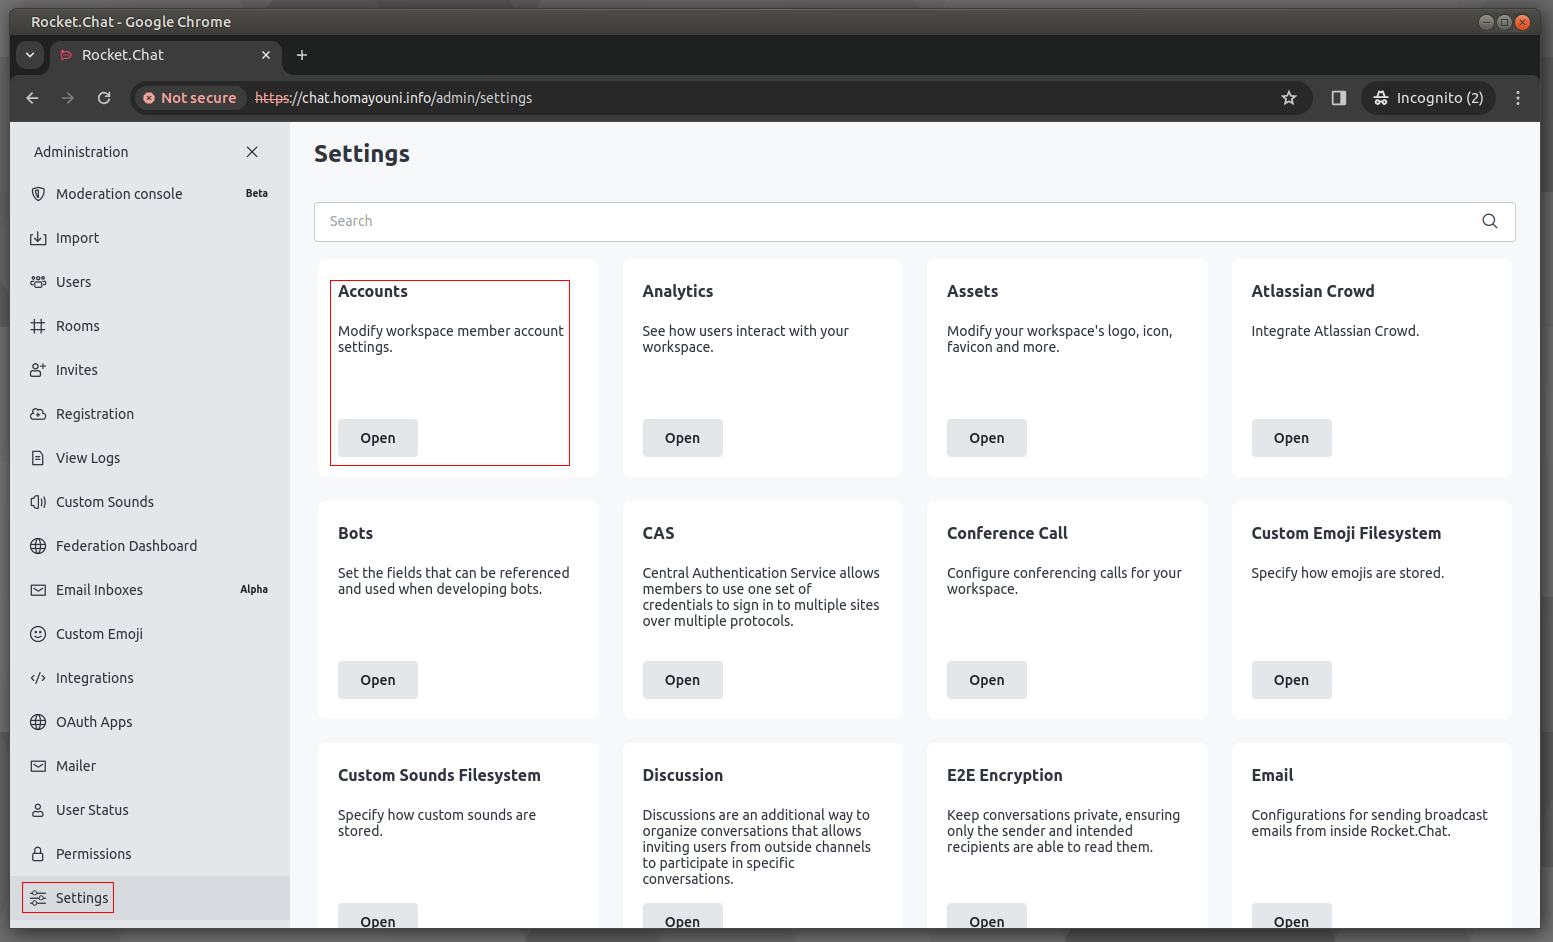Click the Administration sidebar heading
Viewport: 1553px width, 942px height.
[81, 152]
